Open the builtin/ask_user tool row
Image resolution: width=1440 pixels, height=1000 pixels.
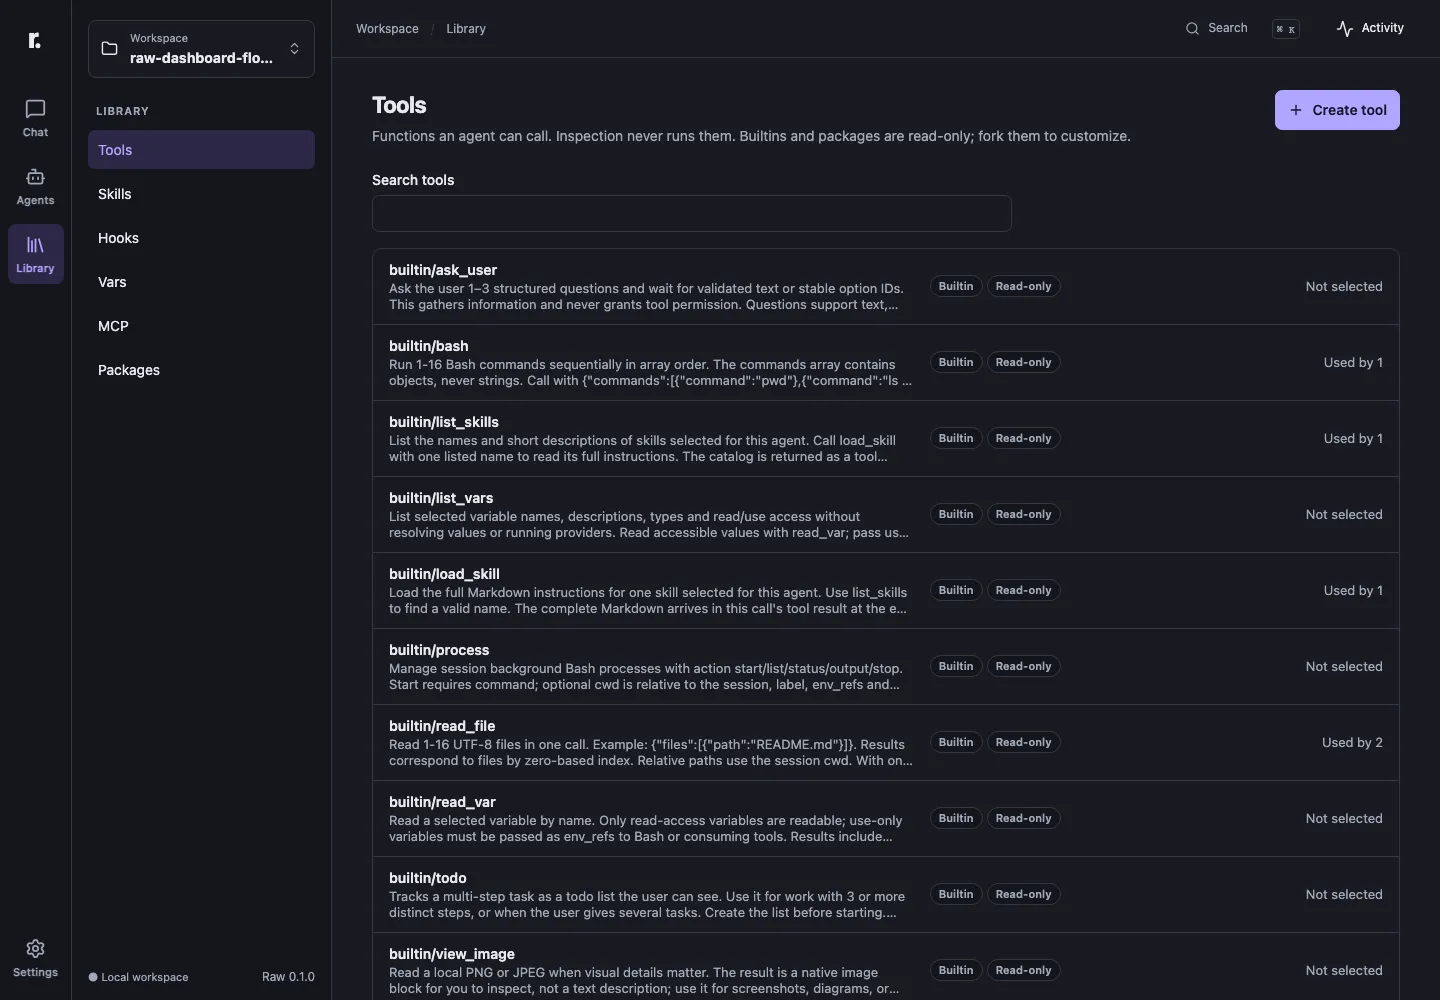[885, 287]
